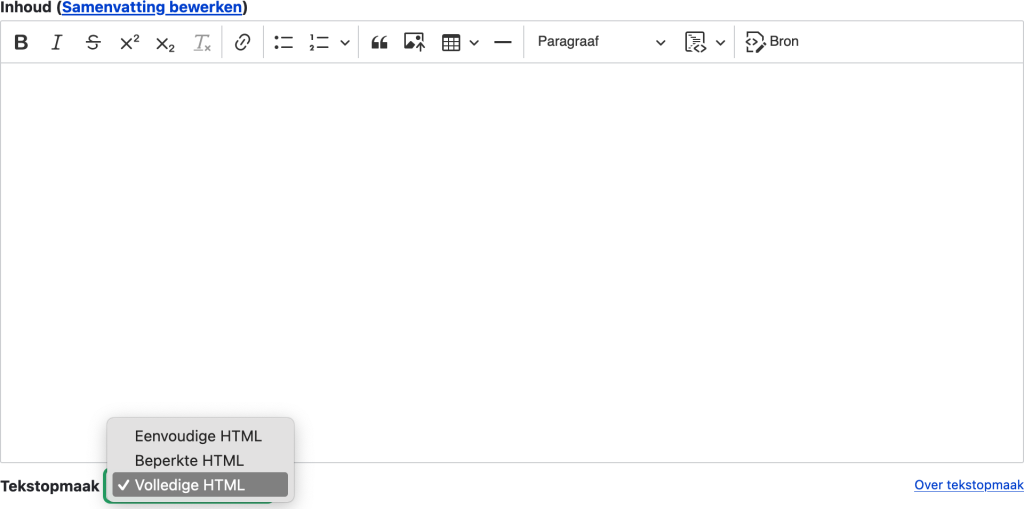1024x509 pixels.
Task: Insert a numbered list
Action: (x=319, y=42)
